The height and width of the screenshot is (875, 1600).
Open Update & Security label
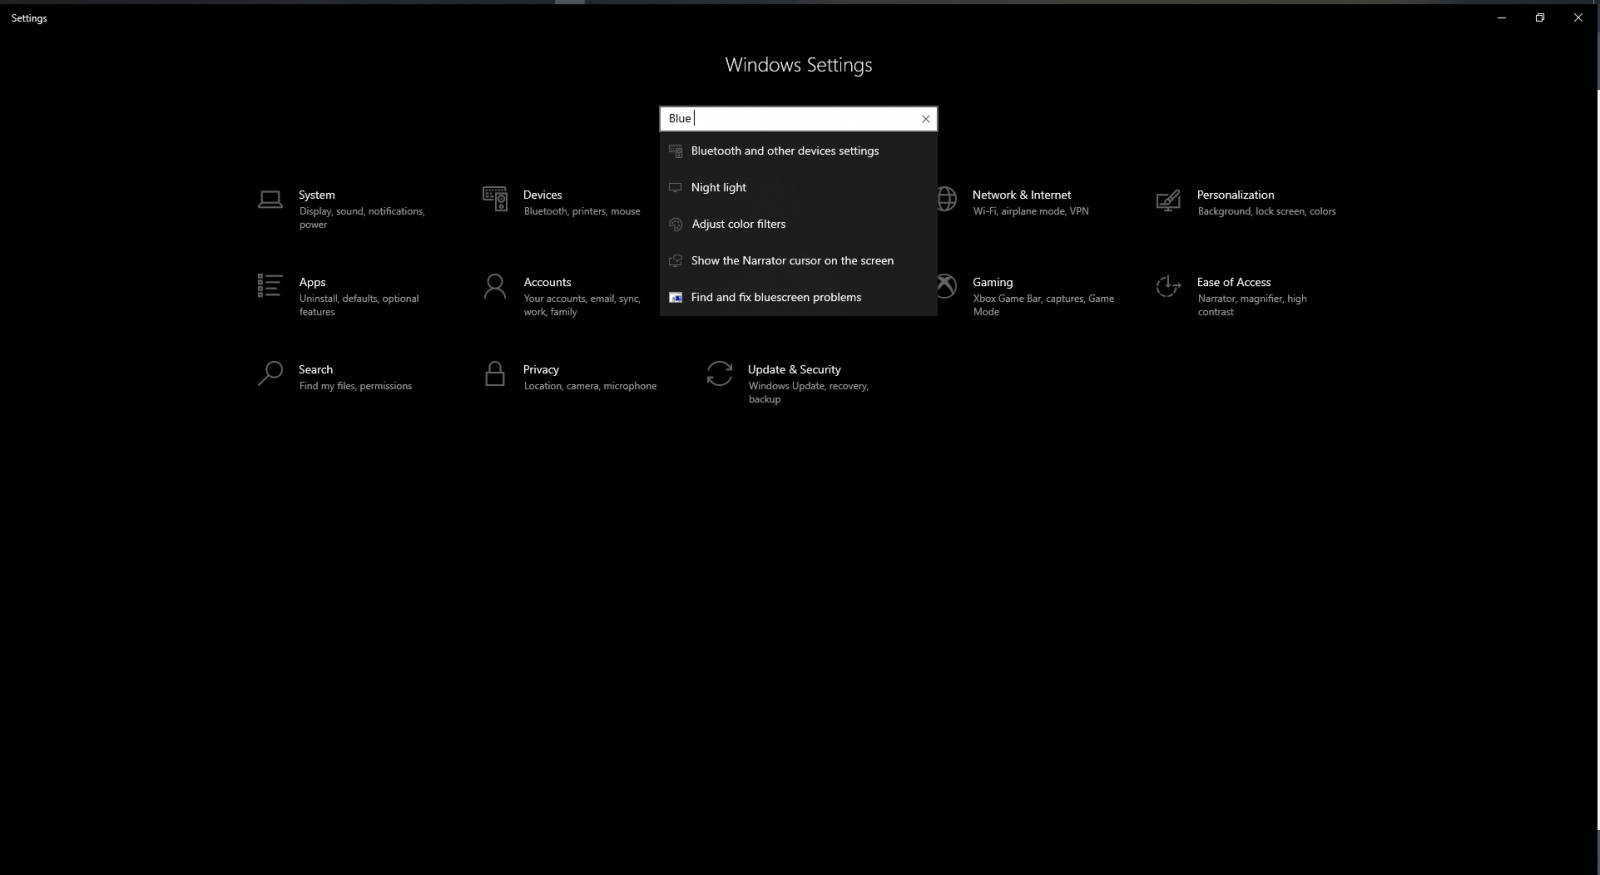(794, 370)
